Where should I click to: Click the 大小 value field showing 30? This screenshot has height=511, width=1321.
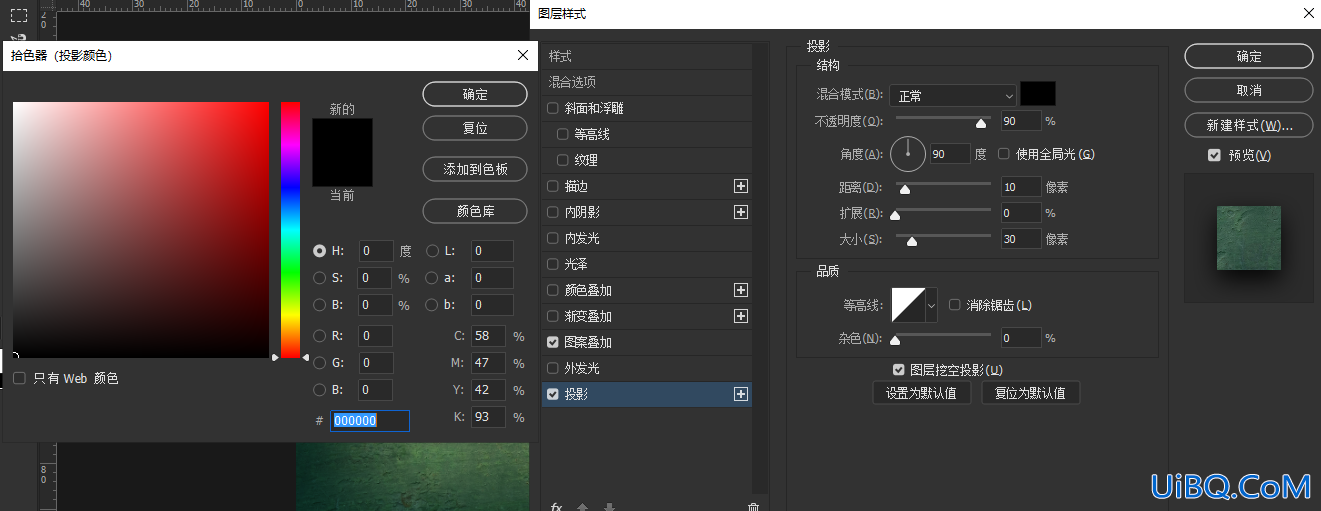click(1020, 240)
